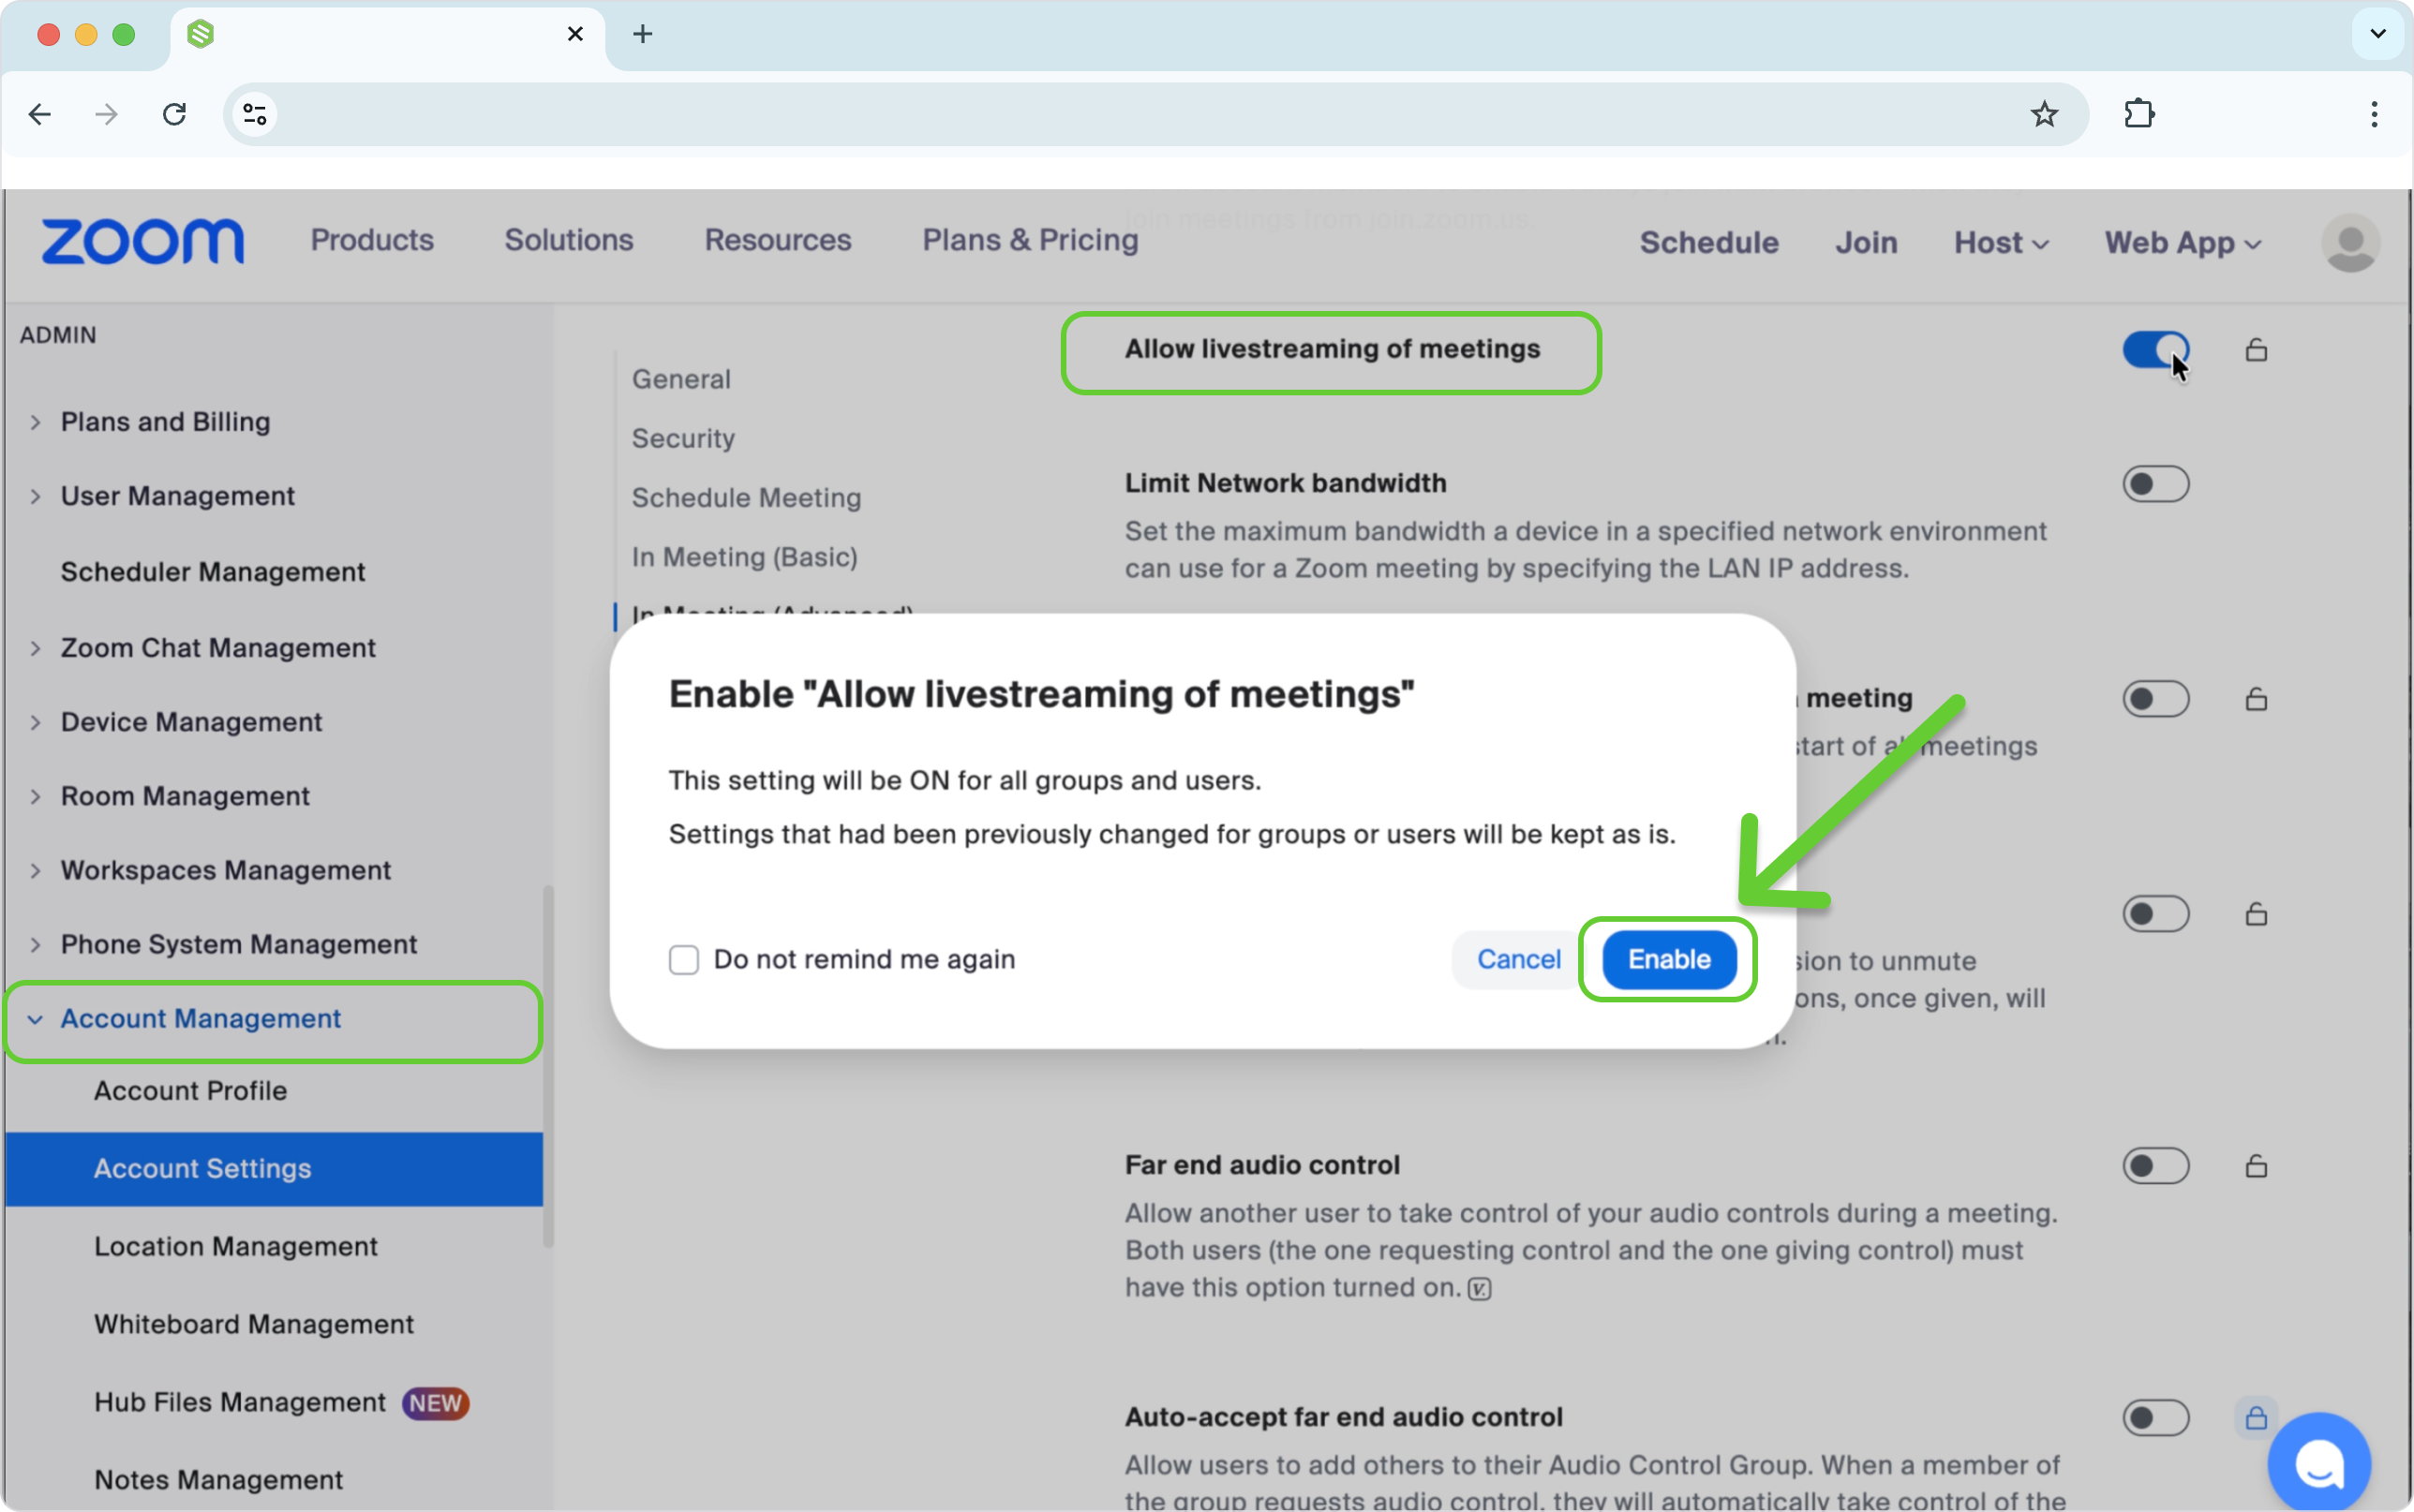Collapse Account Management section
Screen dimensions: 2414x1512
click(x=35, y=1019)
